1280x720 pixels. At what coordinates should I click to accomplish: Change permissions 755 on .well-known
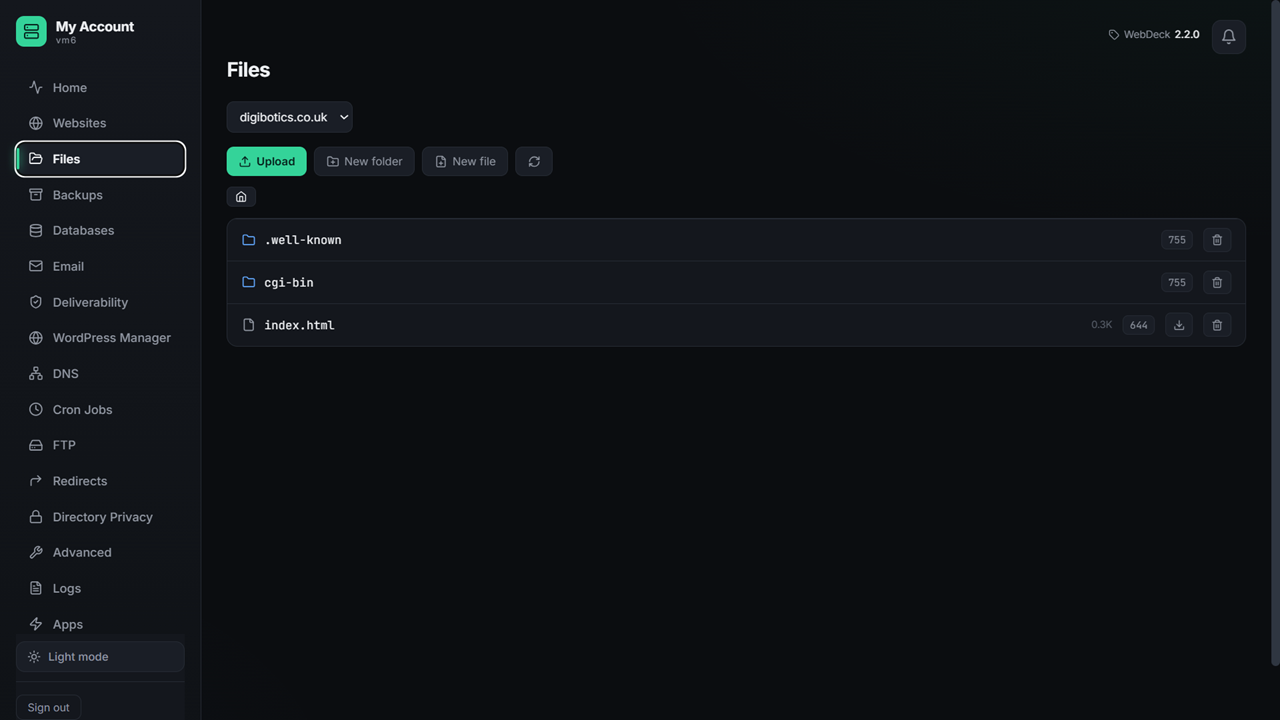tap(1177, 240)
